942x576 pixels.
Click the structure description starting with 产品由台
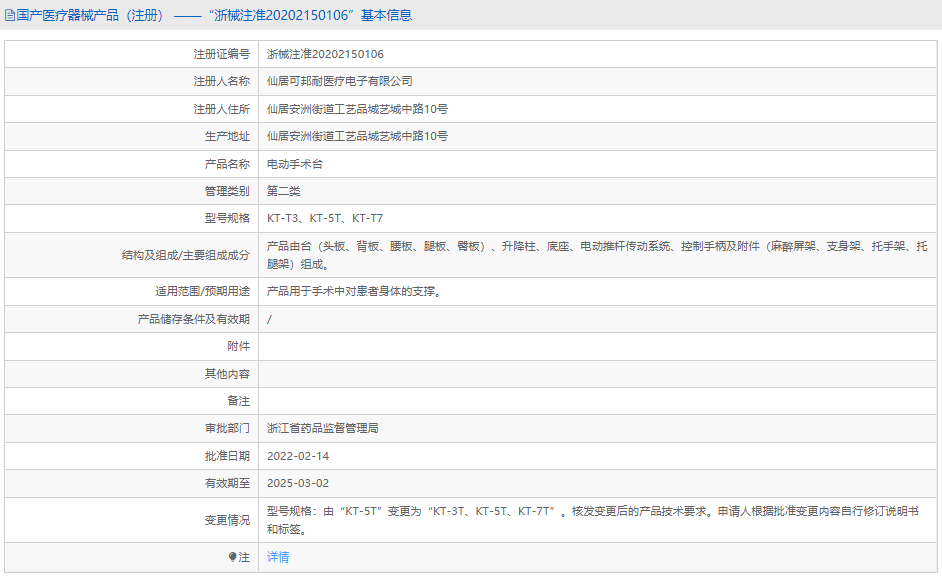click(597, 255)
